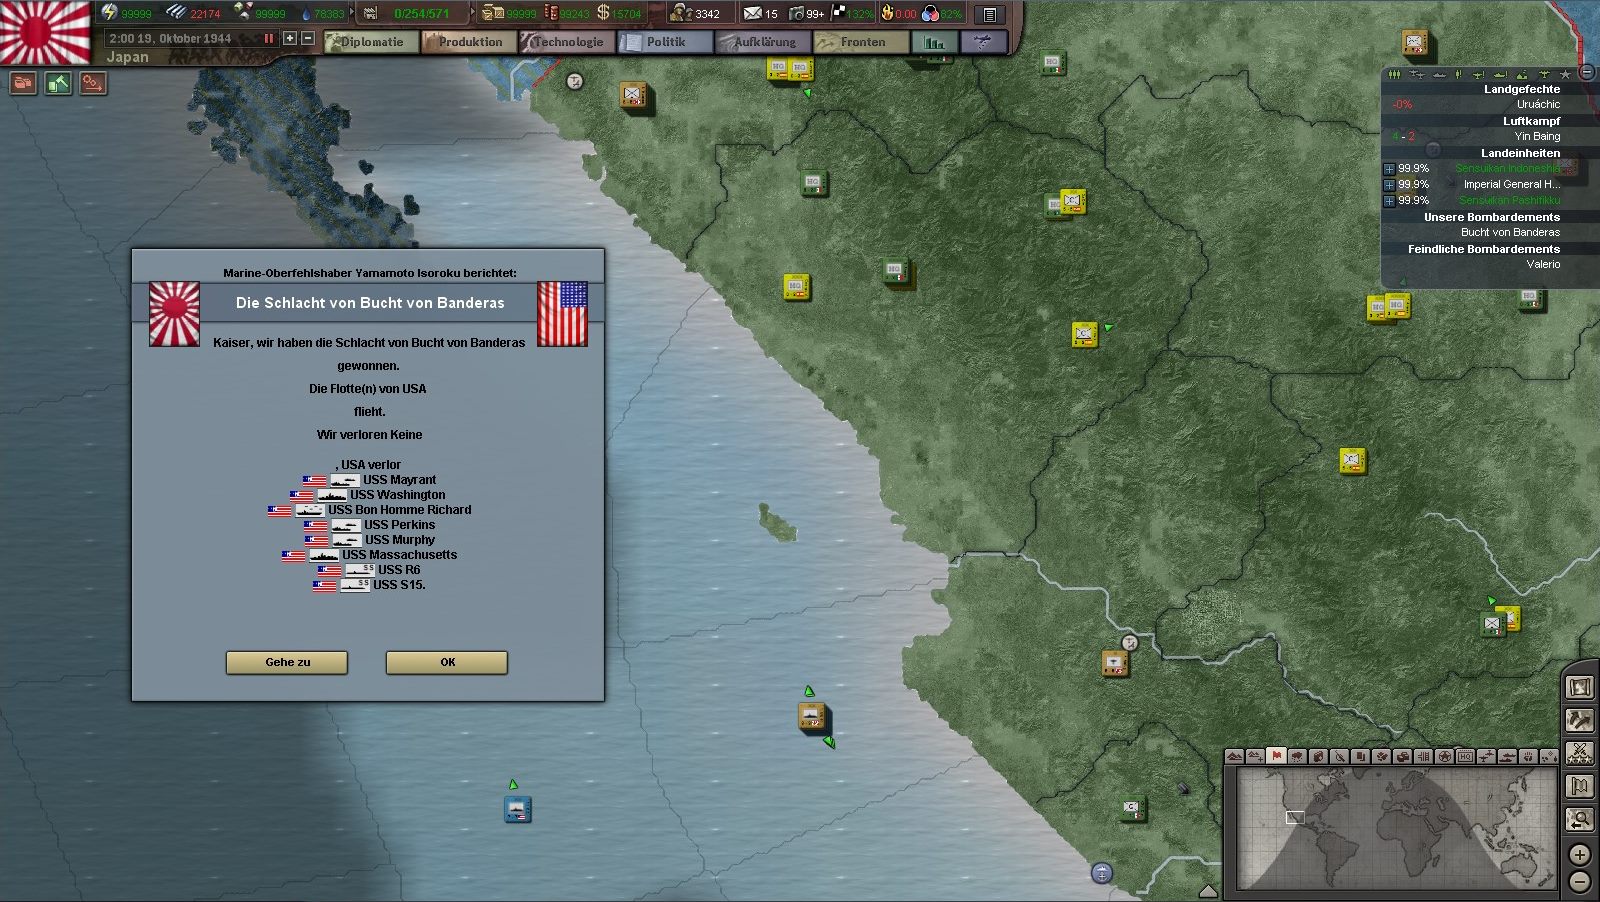This screenshot has width=1600, height=902.
Task: Click the Gehe zu button
Action: point(287,662)
